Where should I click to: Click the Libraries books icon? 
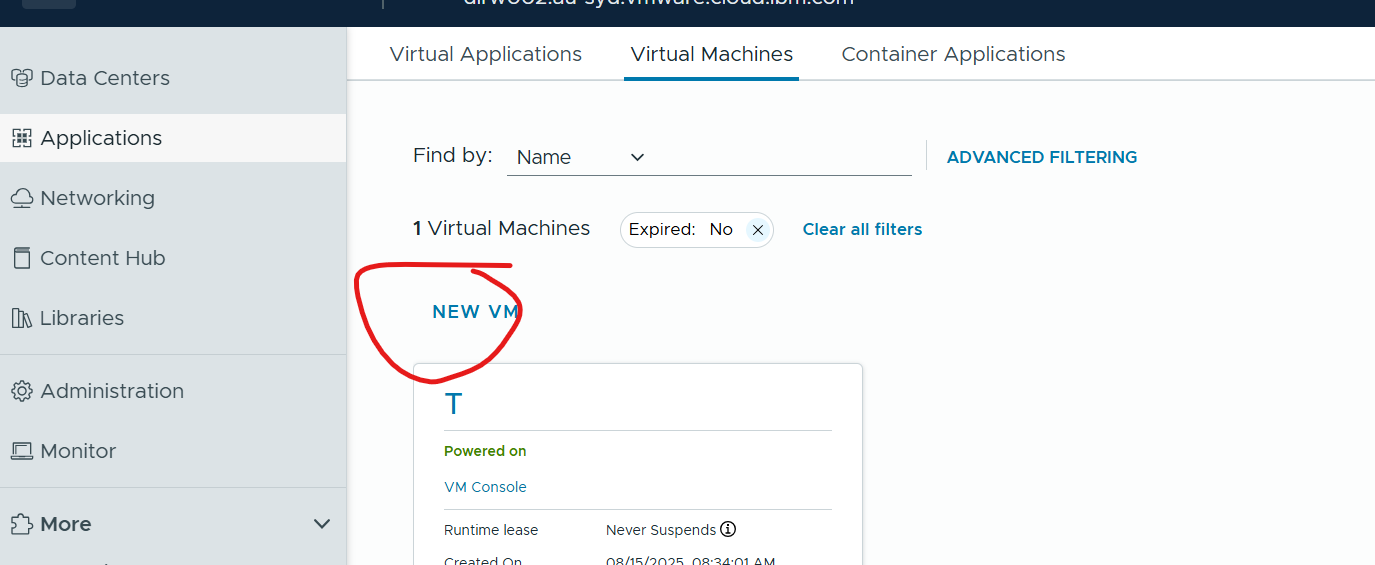(22, 318)
